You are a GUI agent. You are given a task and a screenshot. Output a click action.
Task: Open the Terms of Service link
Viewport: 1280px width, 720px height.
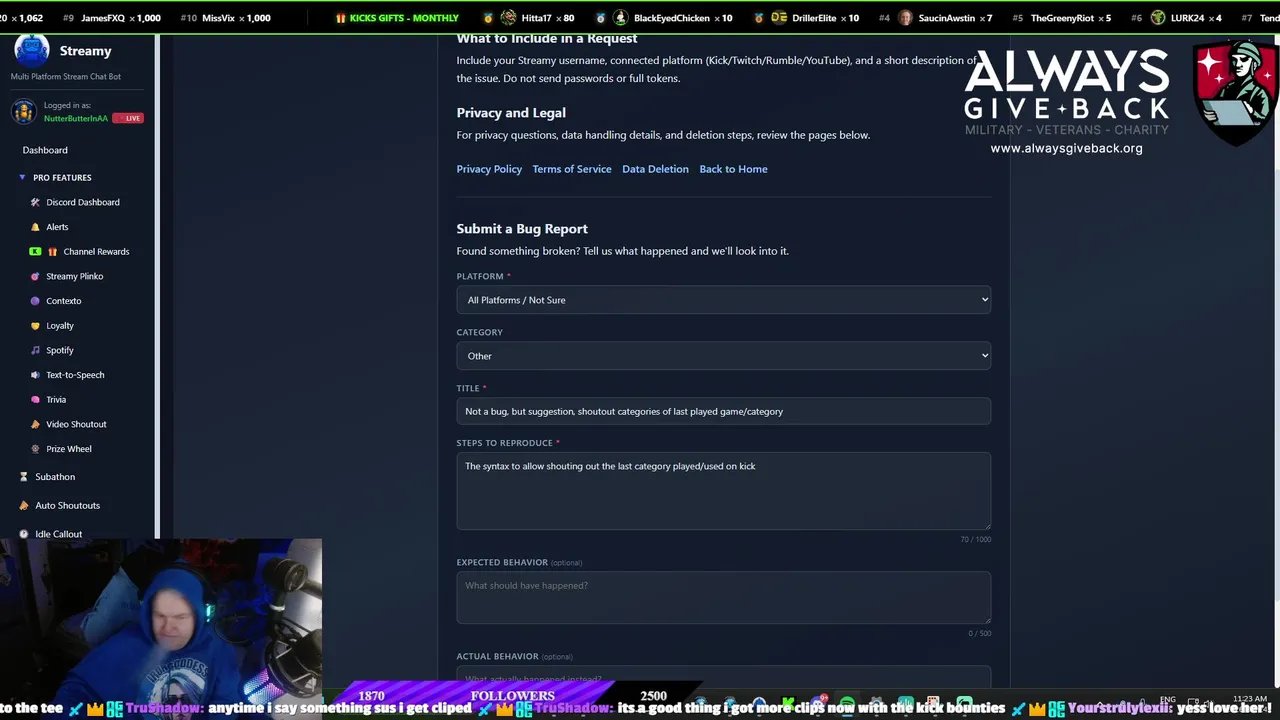[x=571, y=169]
